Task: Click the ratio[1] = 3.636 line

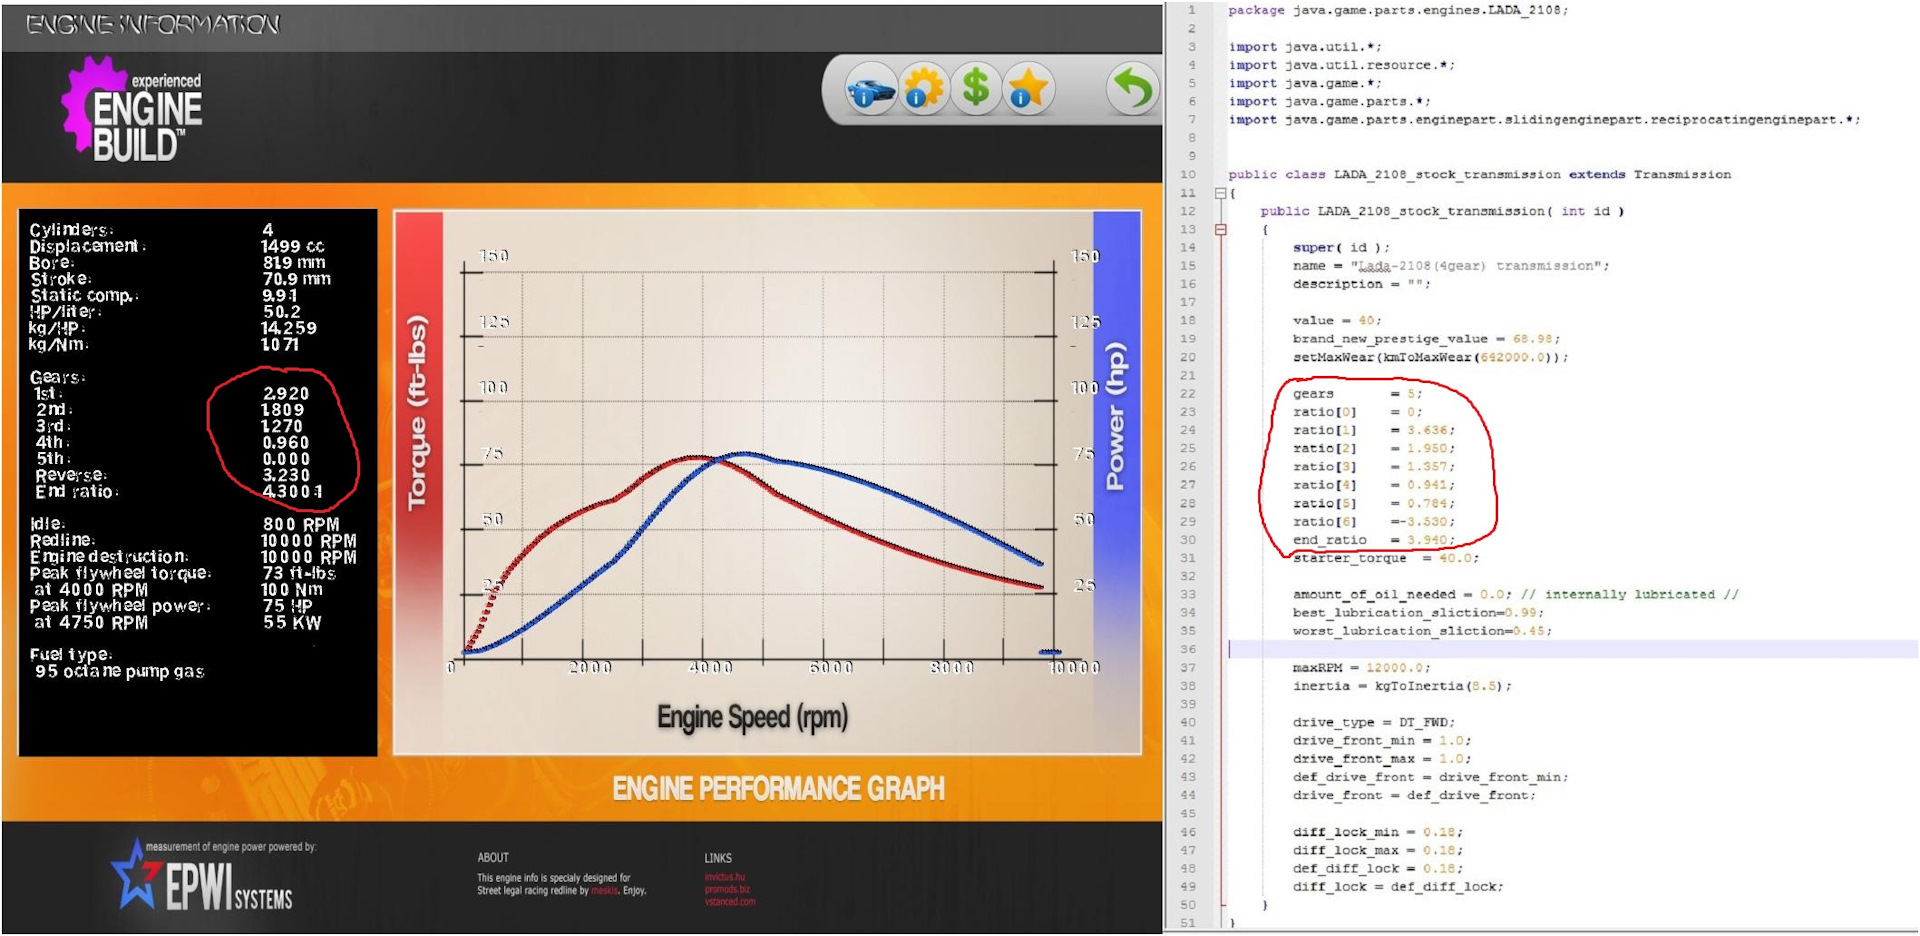Action: pyautogui.click(x=1374, y=430)
